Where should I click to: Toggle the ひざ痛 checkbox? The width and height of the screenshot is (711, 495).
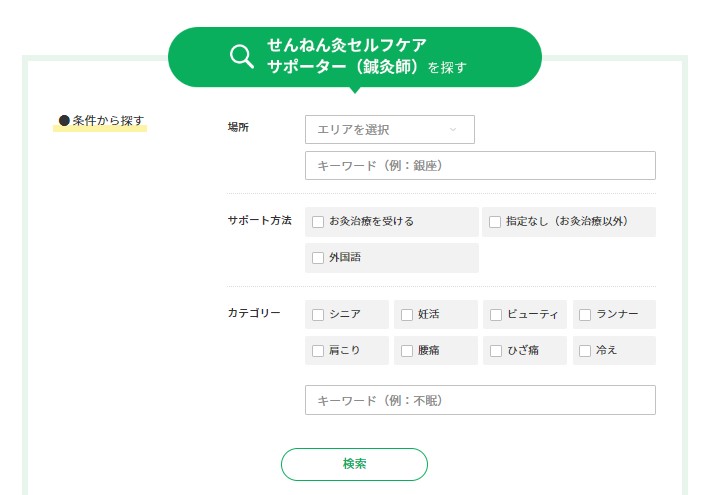pyautogui.click(x=496, y=351)
